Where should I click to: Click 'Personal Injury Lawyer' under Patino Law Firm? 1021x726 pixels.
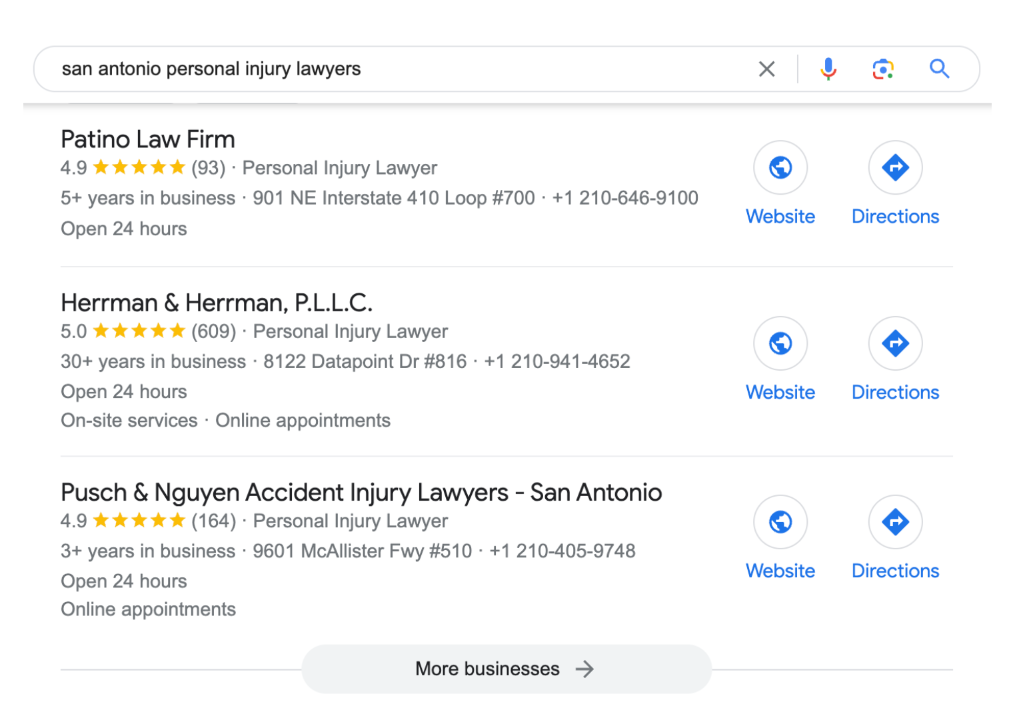(339, 168)
